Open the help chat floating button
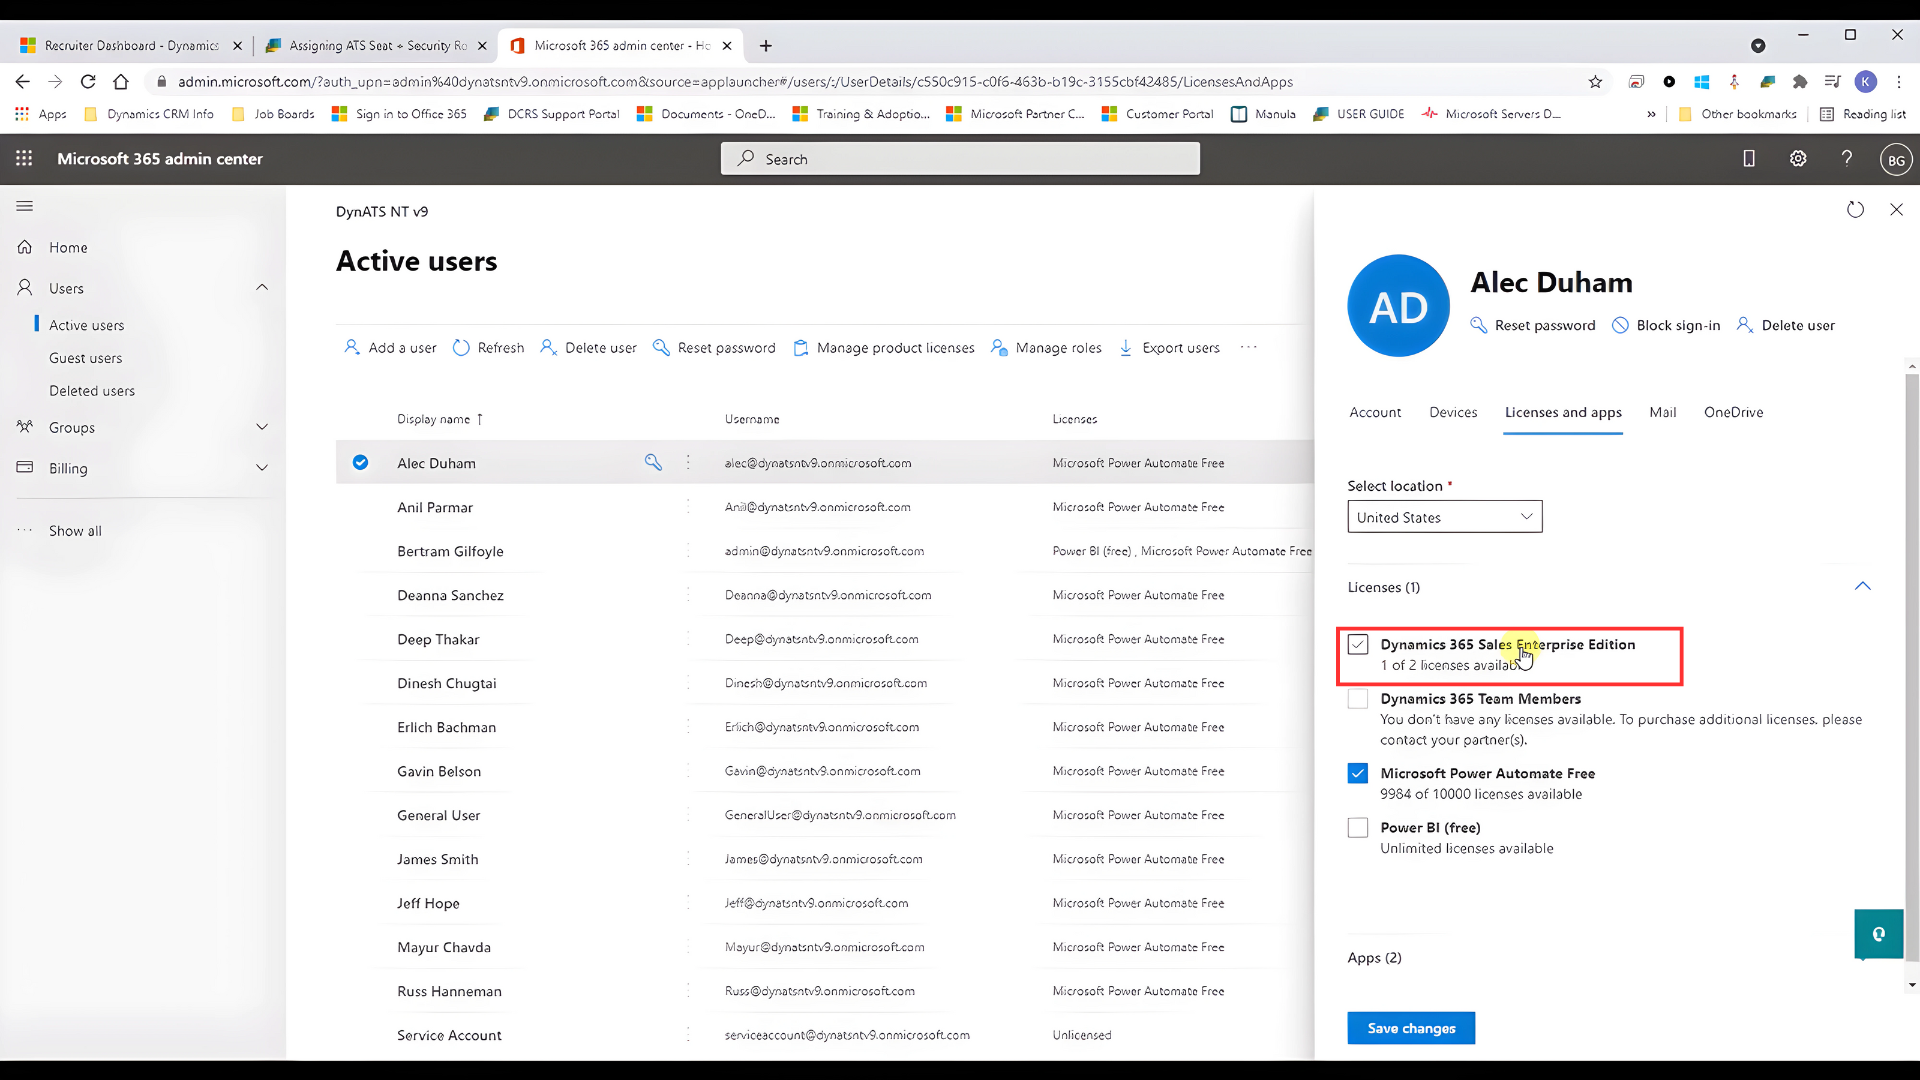The width and height of the screenshot is (1920, 1080). pos(1878,934)
